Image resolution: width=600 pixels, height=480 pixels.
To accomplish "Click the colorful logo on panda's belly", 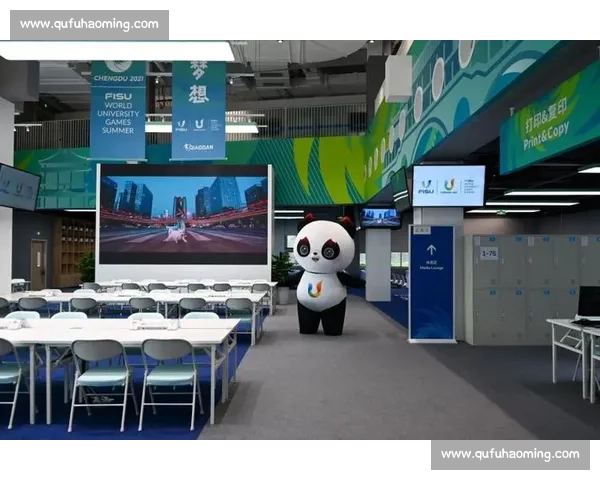I will pyautogui.click(x=315, y=289).
